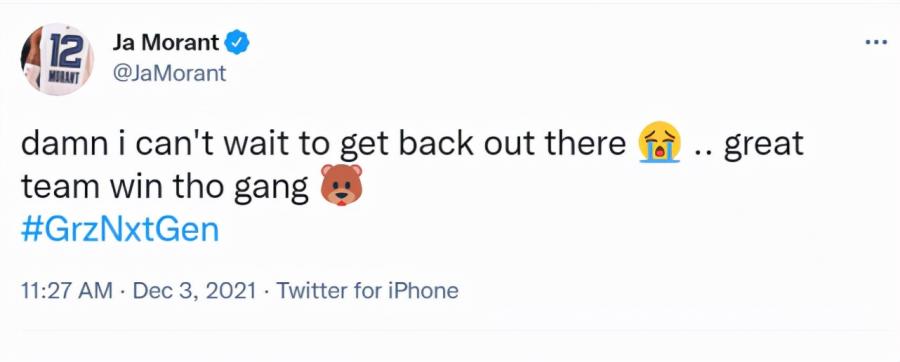Screen dimensions: 900x362
Task: Click the @JaMorant handle
Action: click(170, 73)
